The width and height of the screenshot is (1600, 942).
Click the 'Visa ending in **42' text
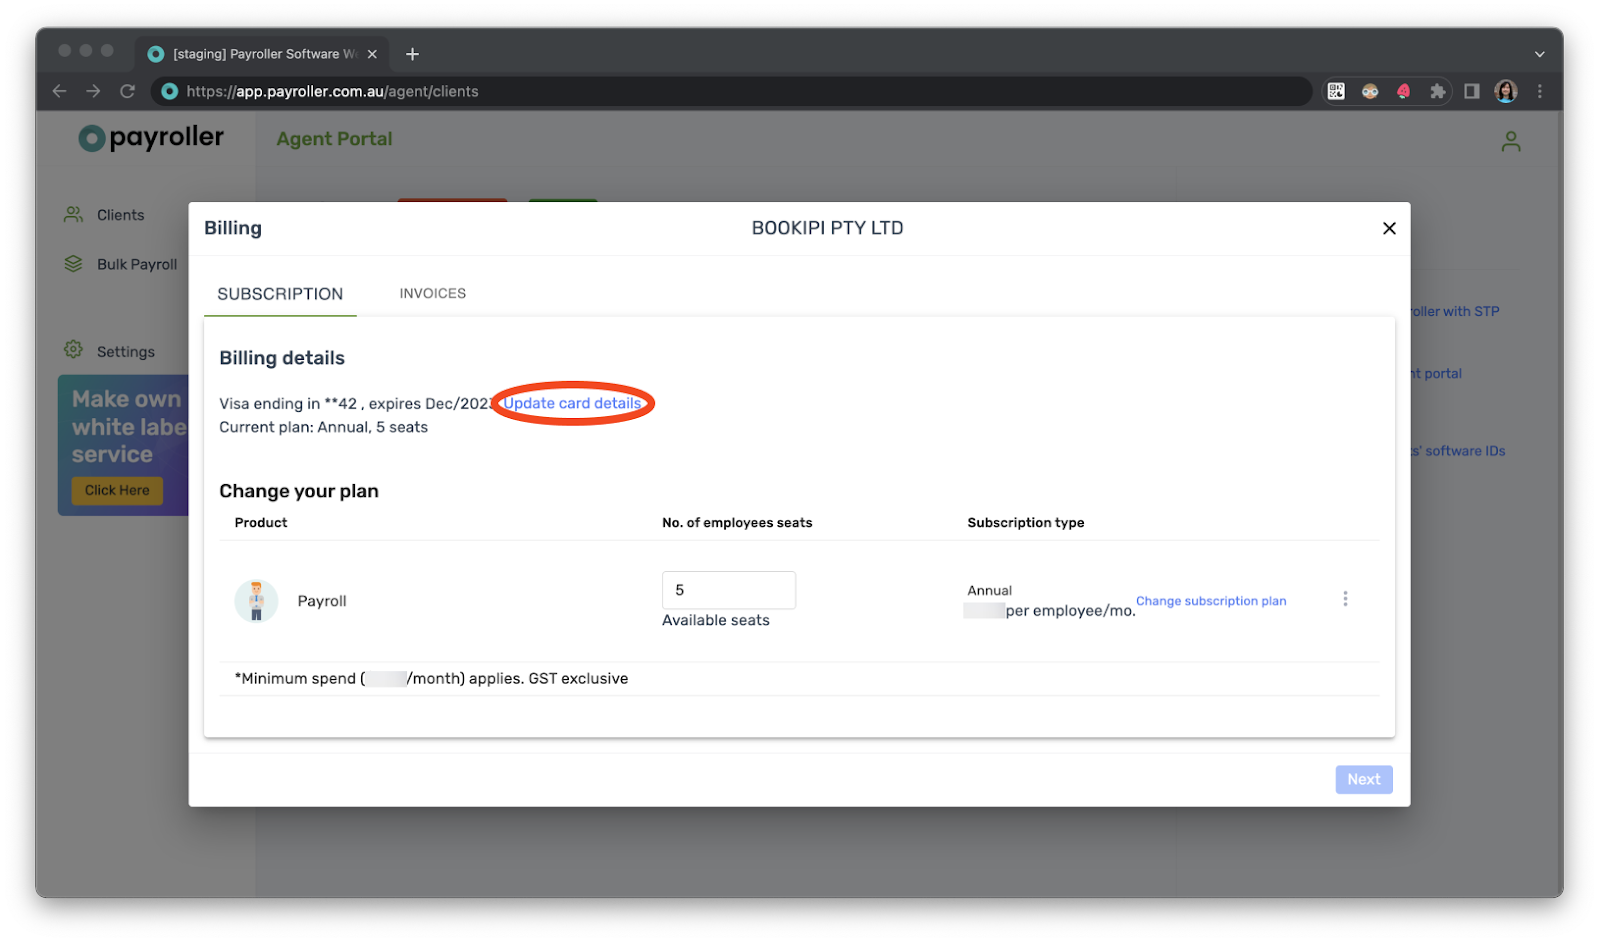coord(288,404)
